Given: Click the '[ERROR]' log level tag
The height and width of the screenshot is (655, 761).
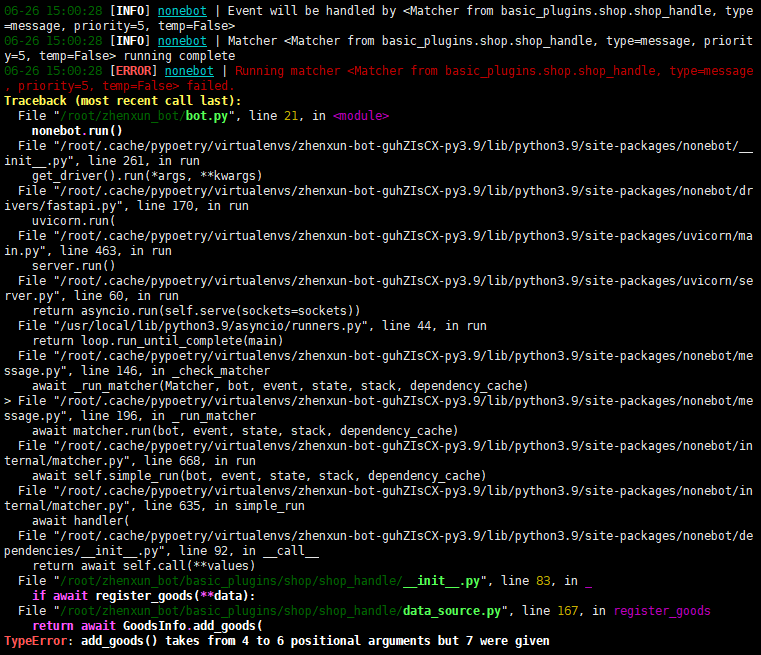Looking at the screenshot, I should pos(133,71).
